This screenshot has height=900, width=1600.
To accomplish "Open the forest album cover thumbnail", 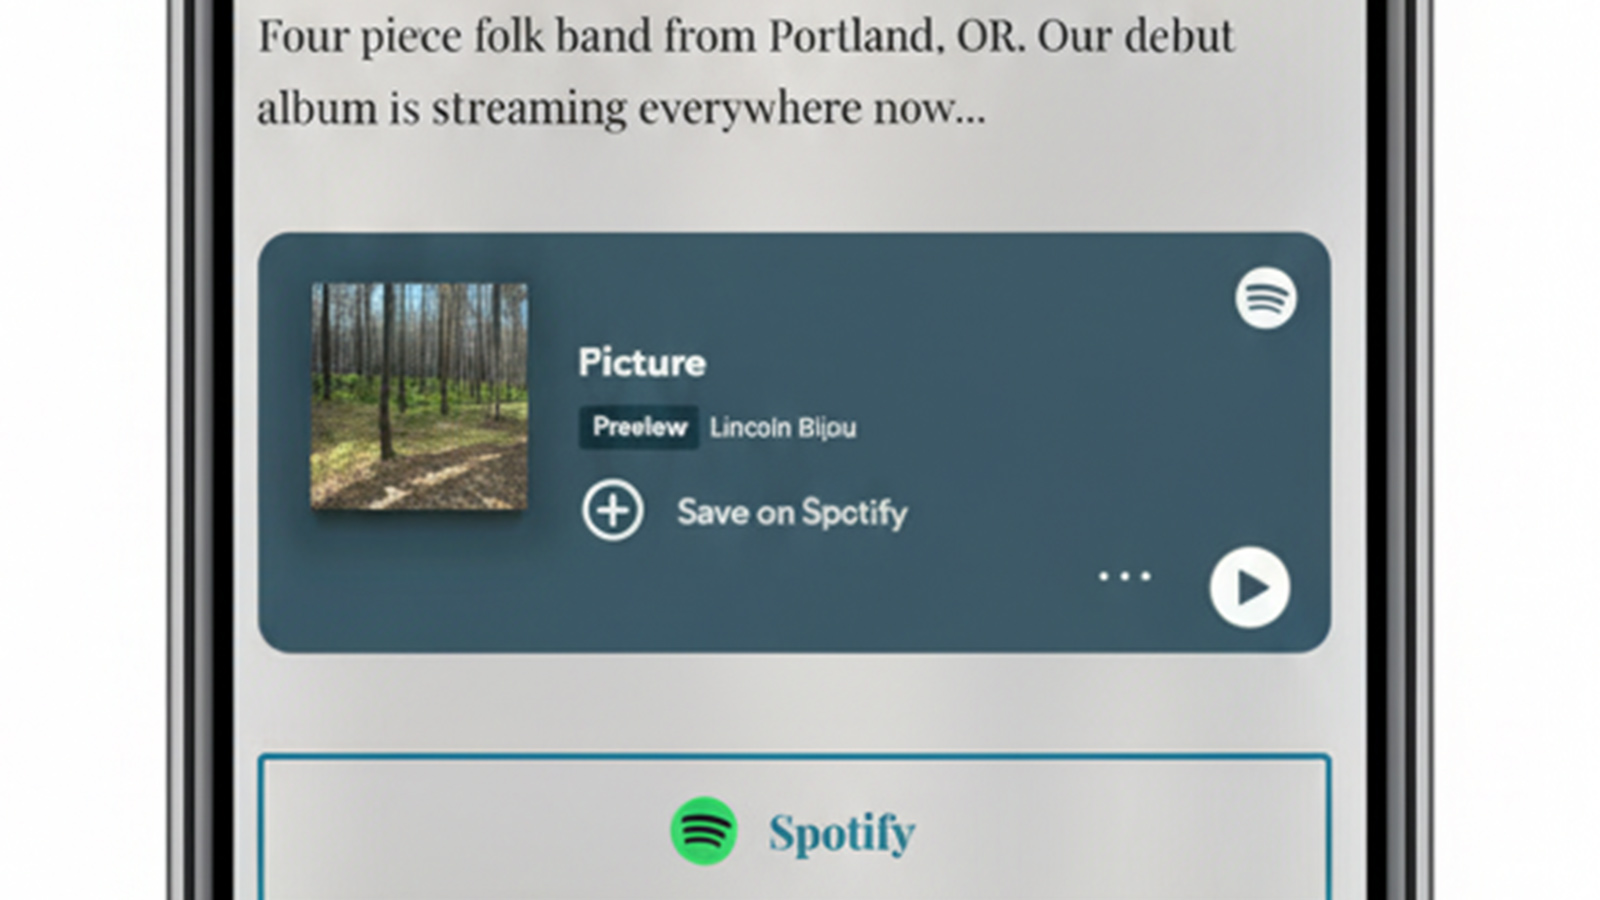I will pyautogui.click(x=419, y=396).
